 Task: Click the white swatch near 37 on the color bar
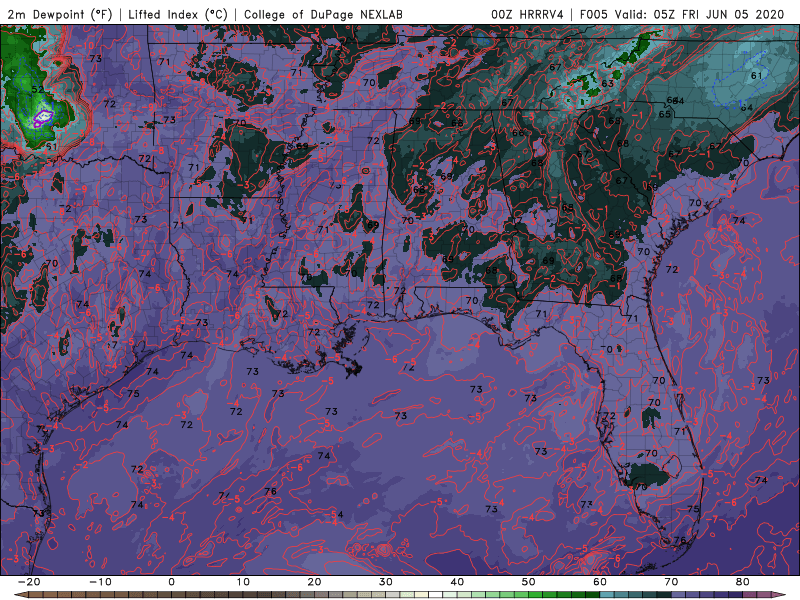click(x=435, y=594)
